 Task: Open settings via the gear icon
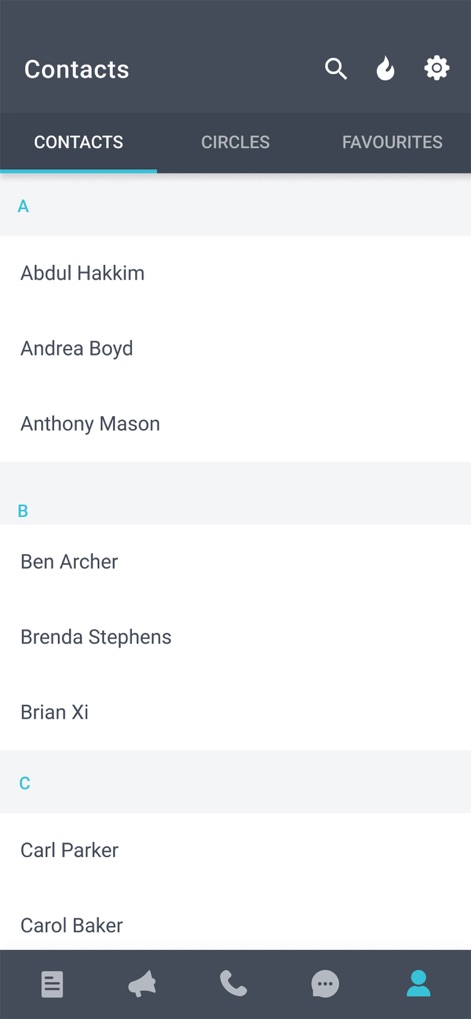pos(437,68)
